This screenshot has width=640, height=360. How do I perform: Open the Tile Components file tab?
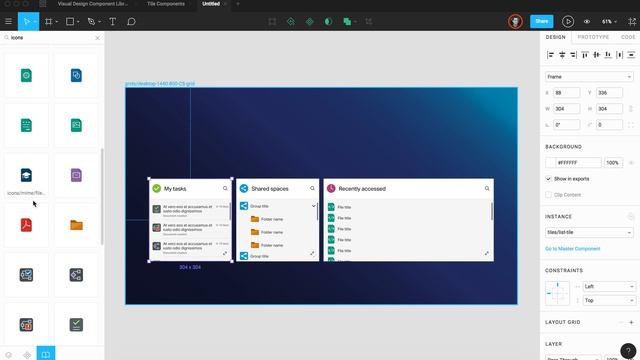click(x=166, y=4)
